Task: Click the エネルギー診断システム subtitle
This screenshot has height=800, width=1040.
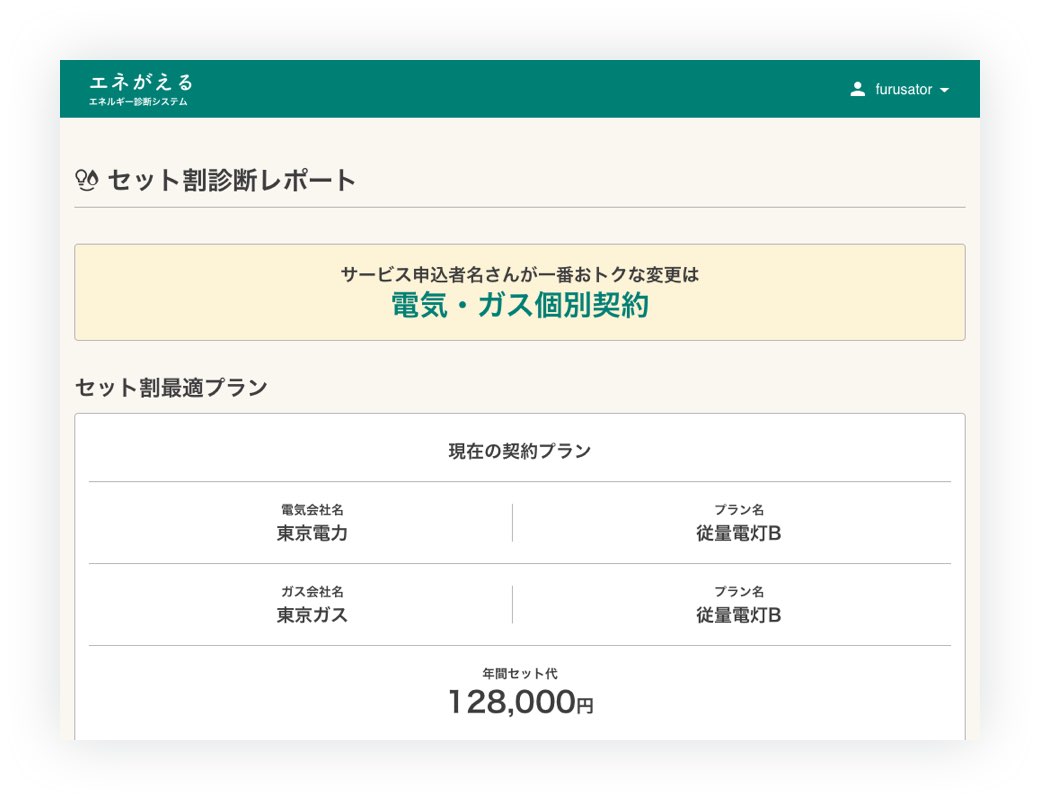Action: [138, 101]
